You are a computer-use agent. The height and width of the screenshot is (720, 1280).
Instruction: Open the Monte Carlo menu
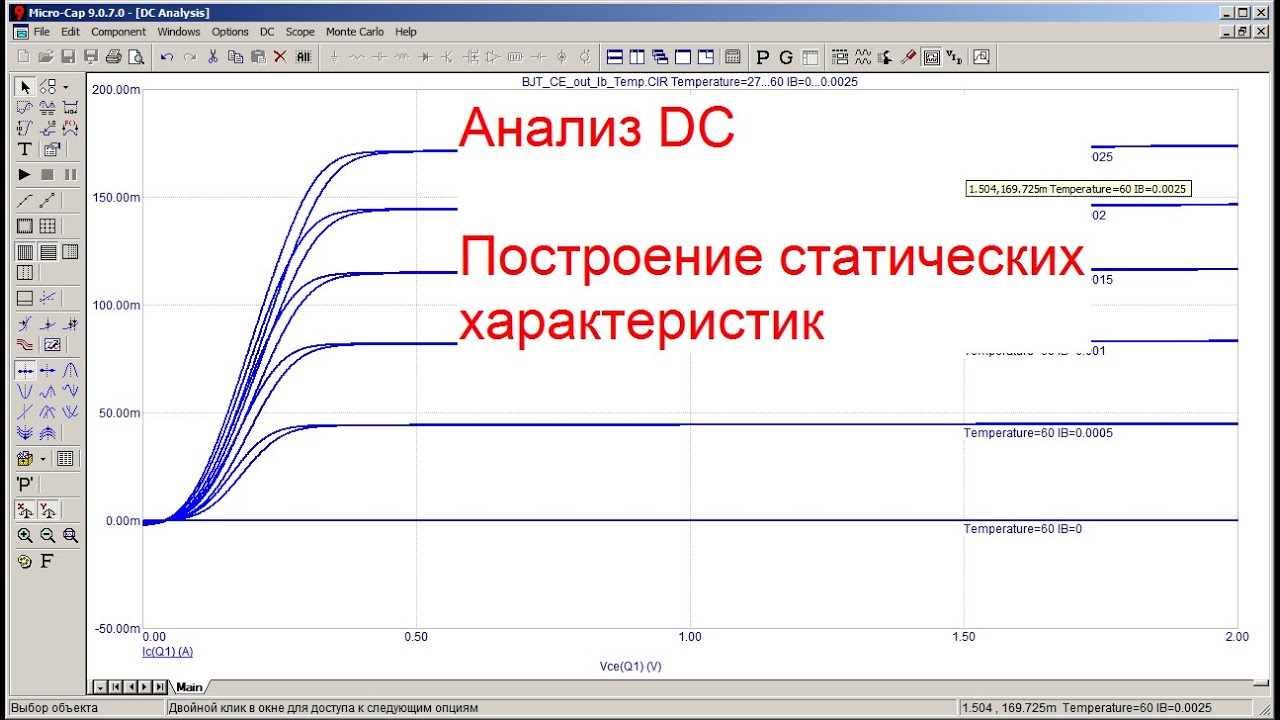355,32
